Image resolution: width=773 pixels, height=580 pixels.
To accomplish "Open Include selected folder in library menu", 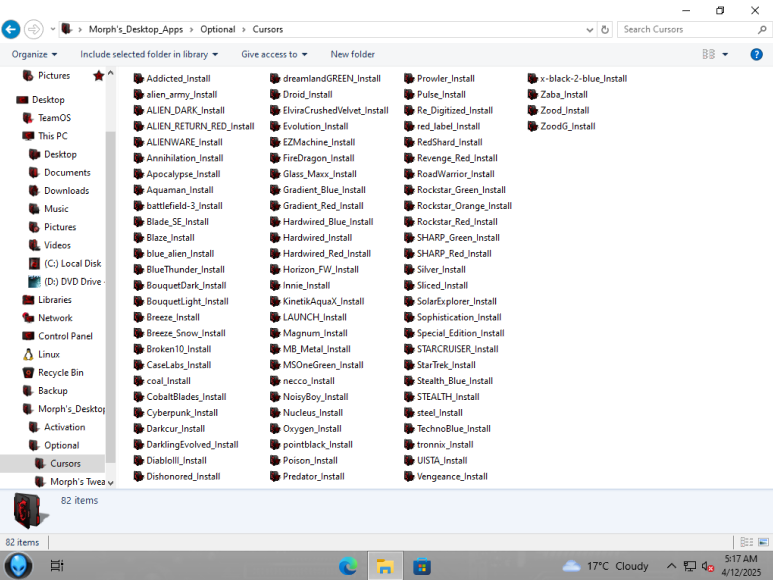I will coord(149,54).
